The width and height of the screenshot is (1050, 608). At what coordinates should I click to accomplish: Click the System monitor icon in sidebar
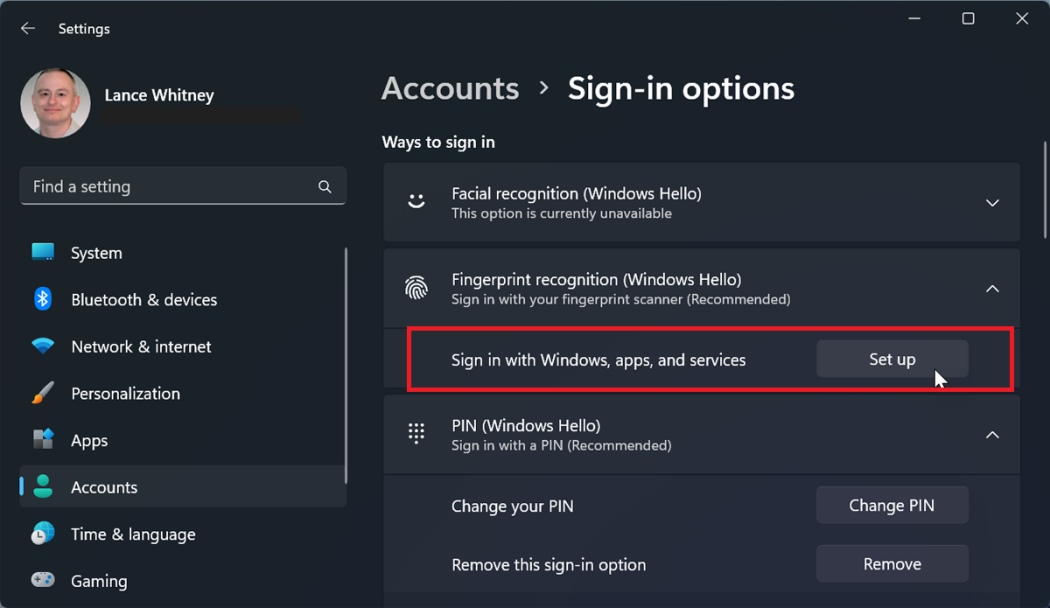pyautogui.click(x=43, y=252)
